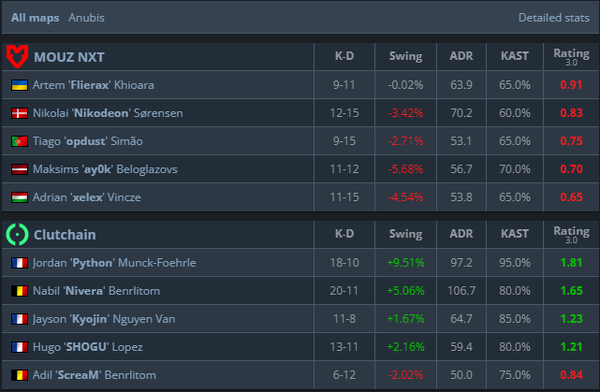Open Artem 'Flierax' Khioara's player profile
Image resolution: width=600 pixels, height=392 pixels.
[93, 85]
